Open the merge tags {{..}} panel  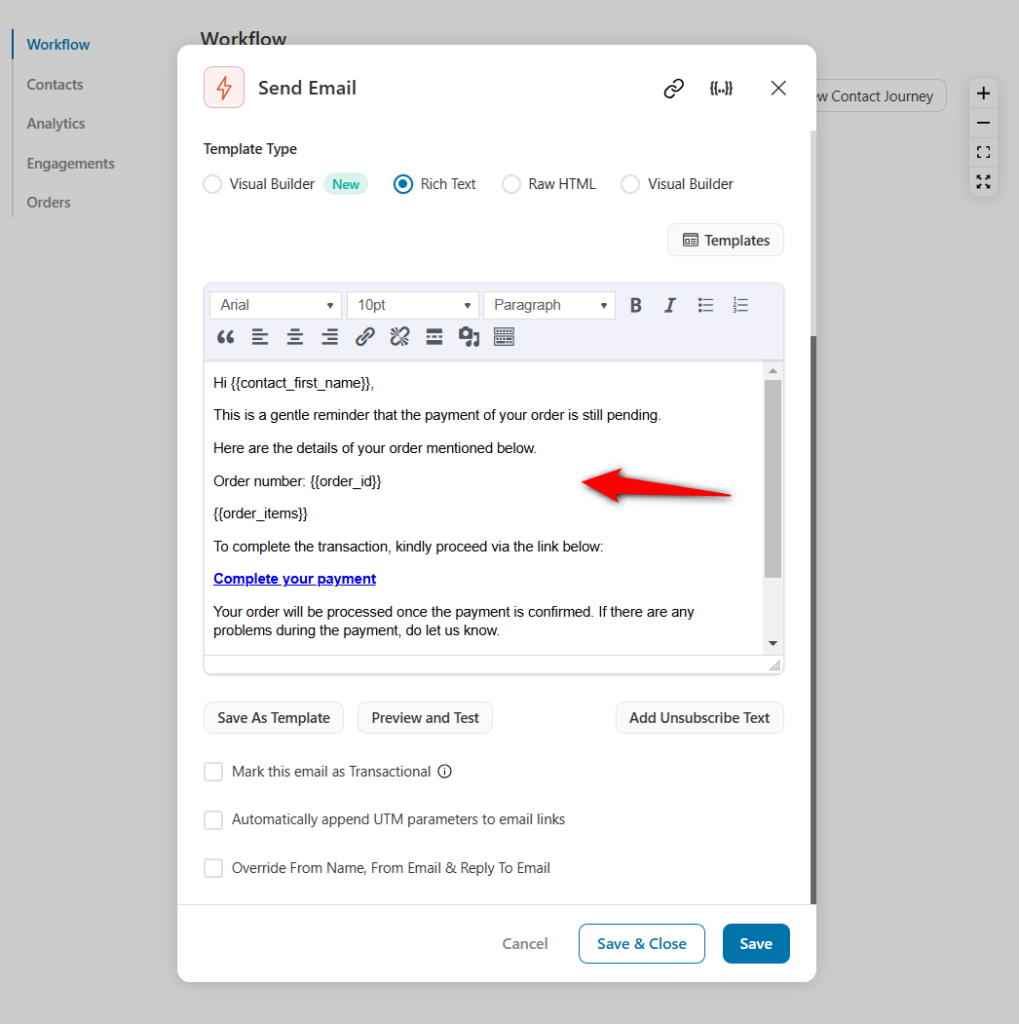point(721,88)
